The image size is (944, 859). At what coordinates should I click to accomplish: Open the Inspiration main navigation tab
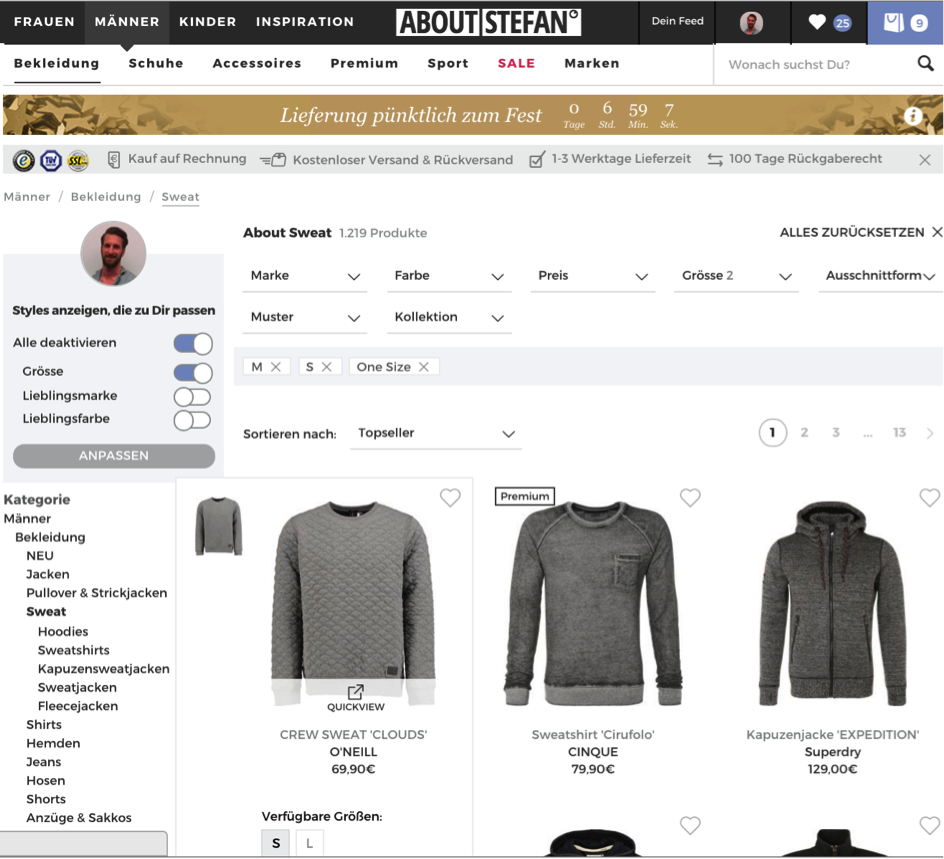tap(305, 22)
